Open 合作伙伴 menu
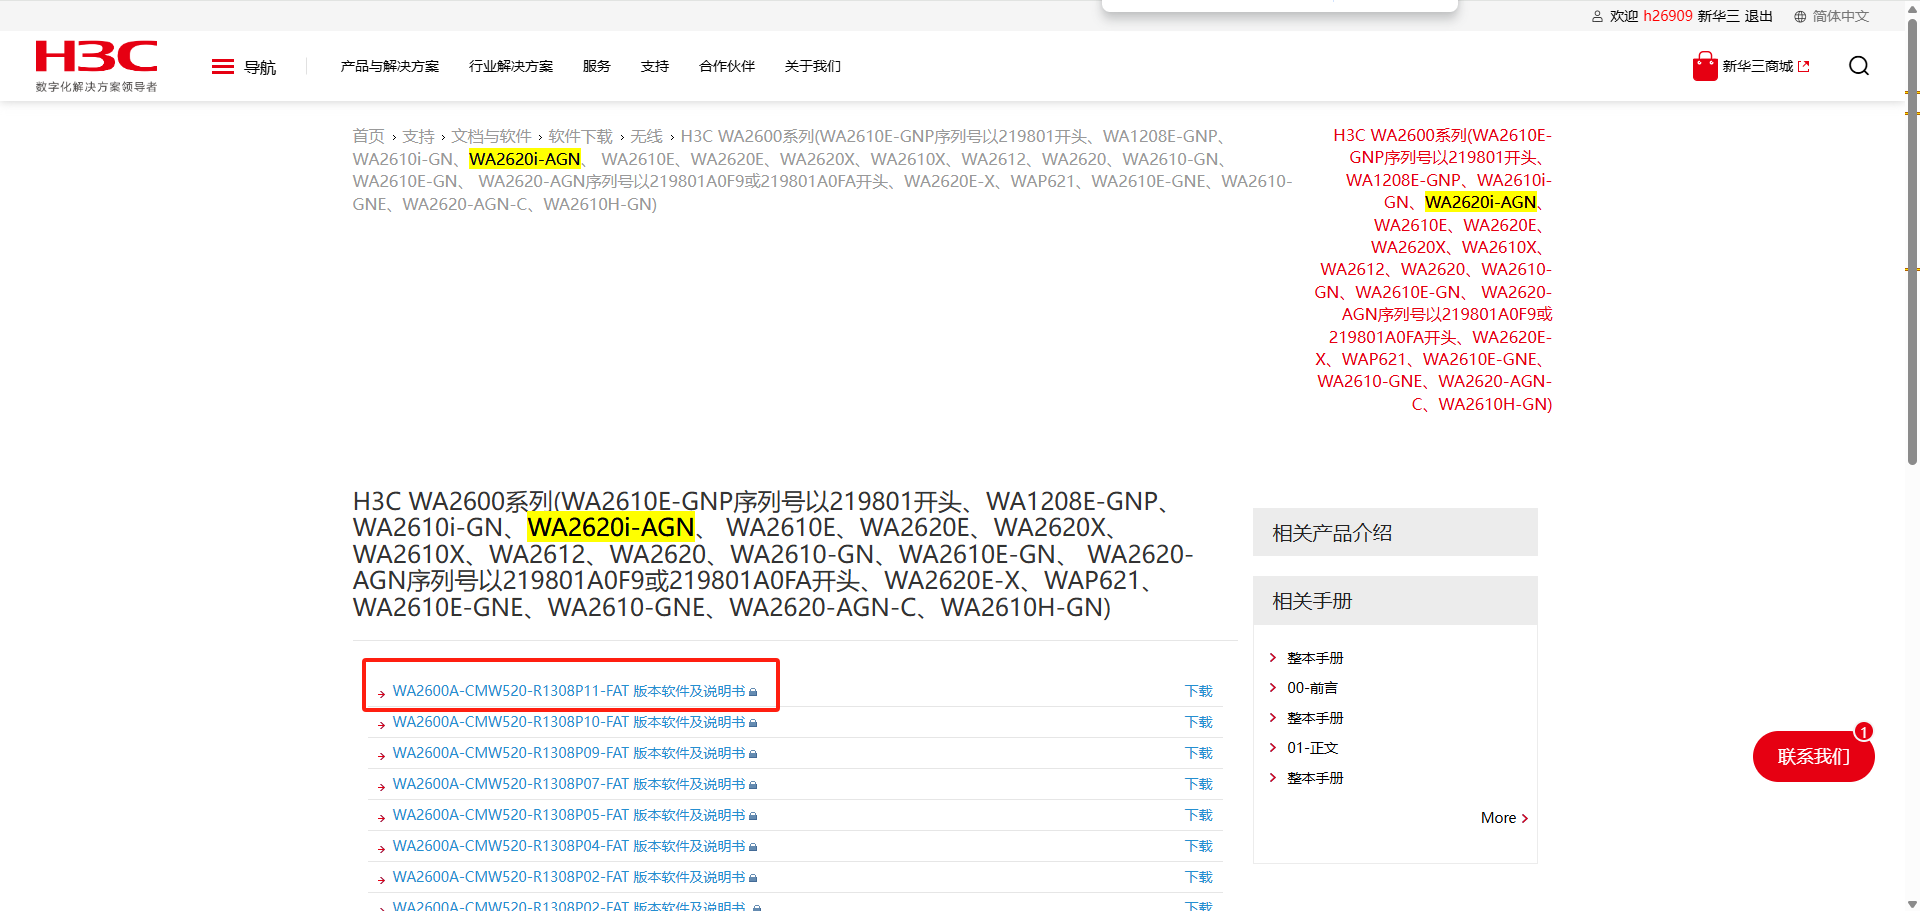 (x=727, y=66)
